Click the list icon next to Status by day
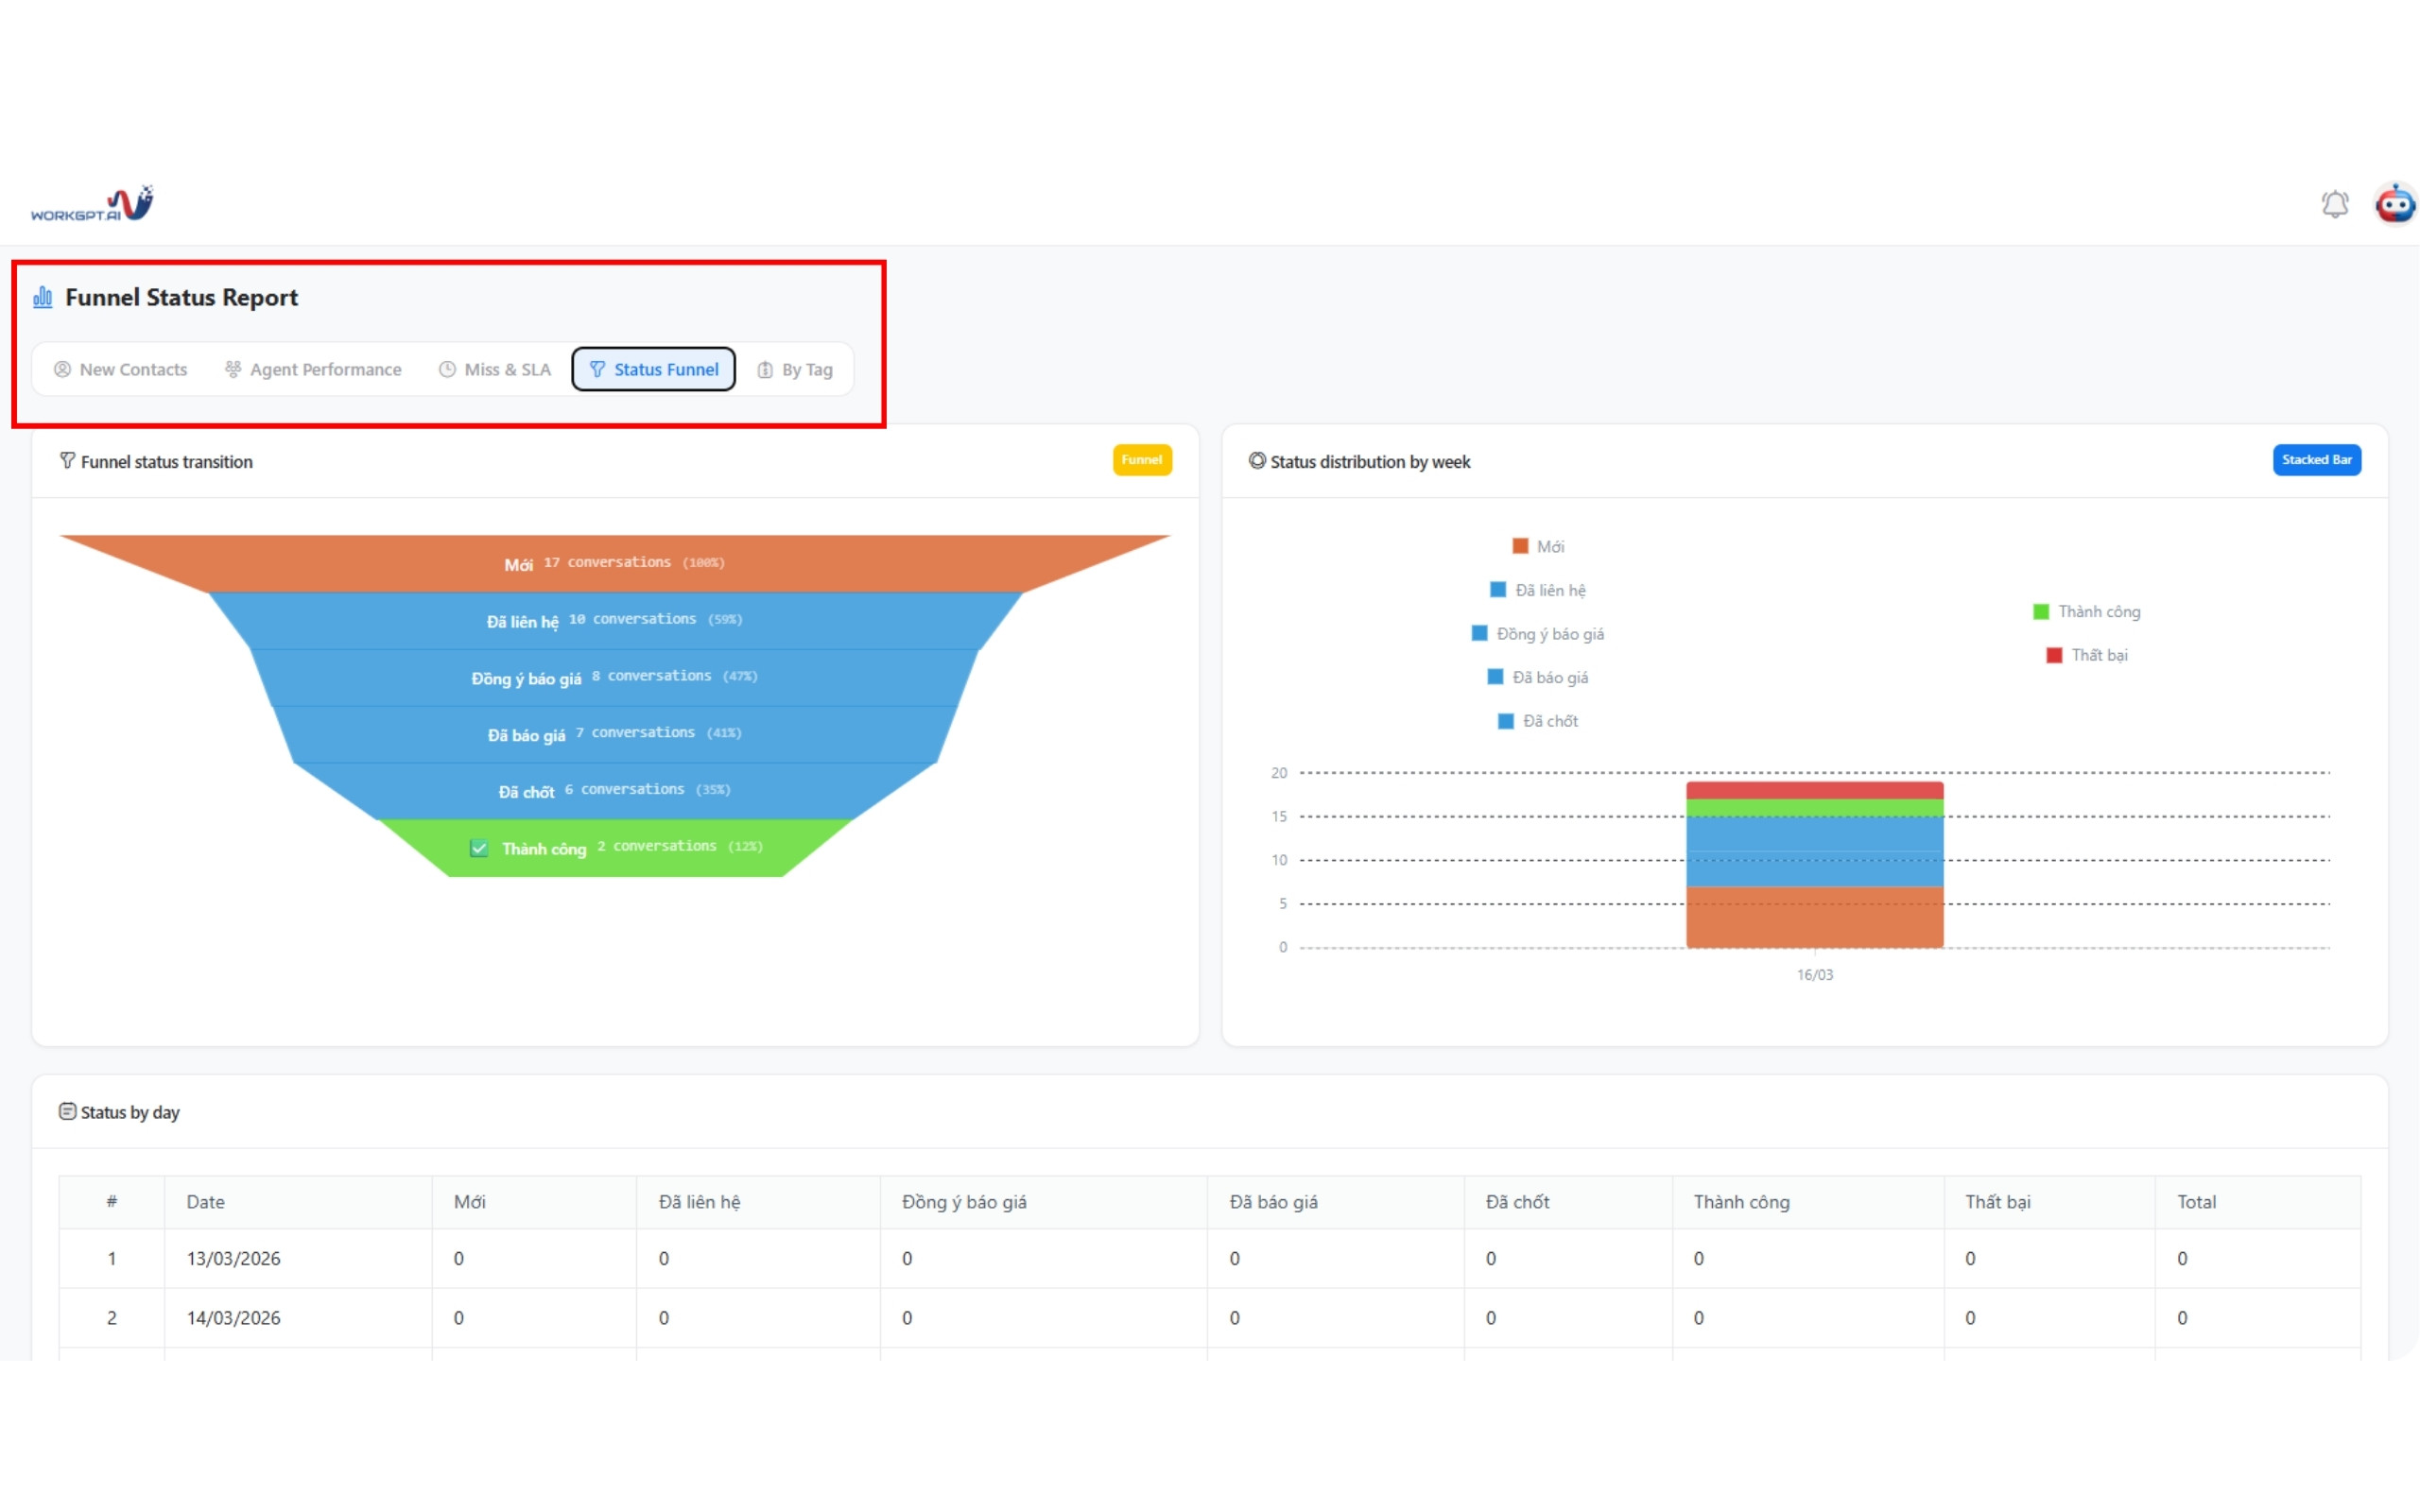 [67, 1112]
